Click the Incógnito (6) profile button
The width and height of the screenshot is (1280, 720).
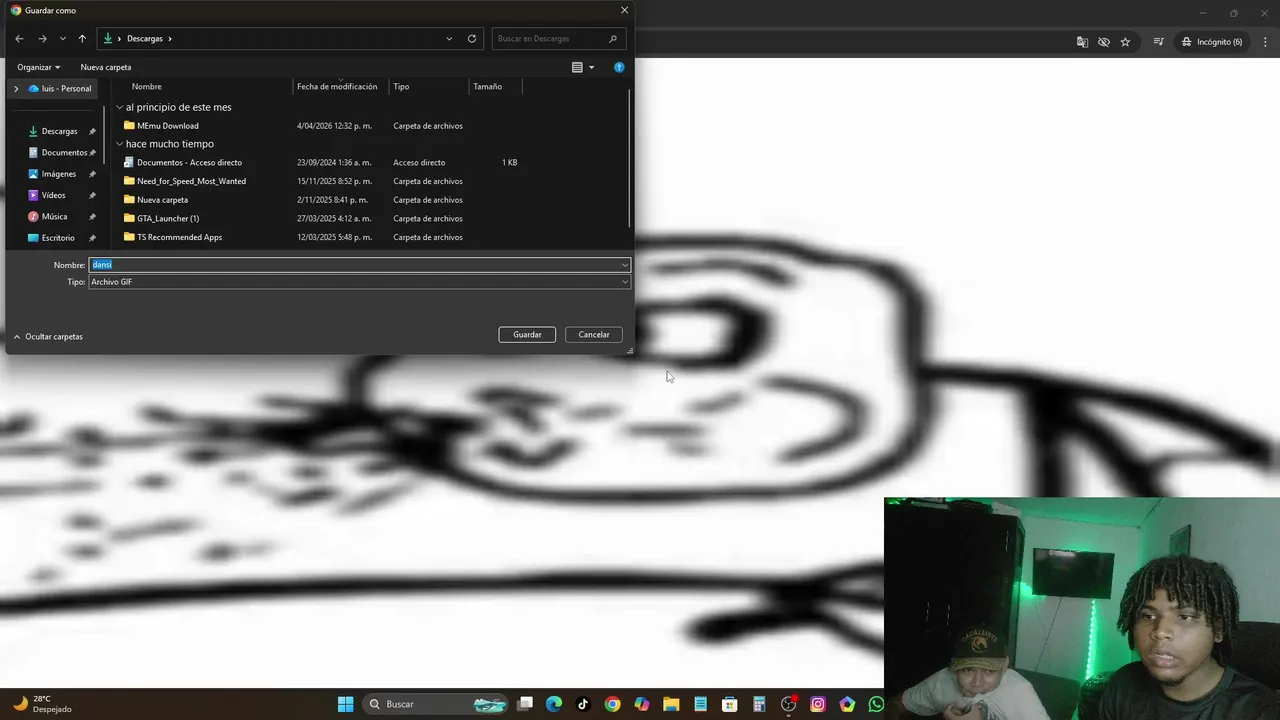point(1211,42)
